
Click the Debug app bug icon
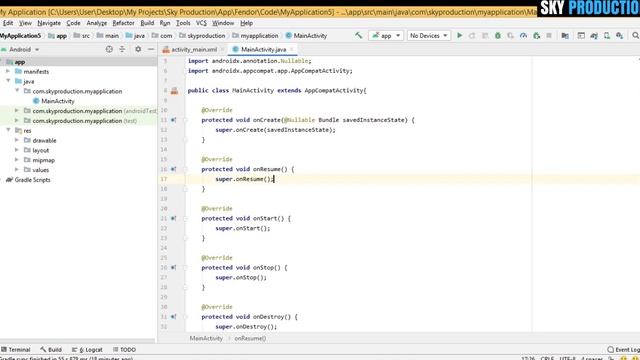(498, 36)
